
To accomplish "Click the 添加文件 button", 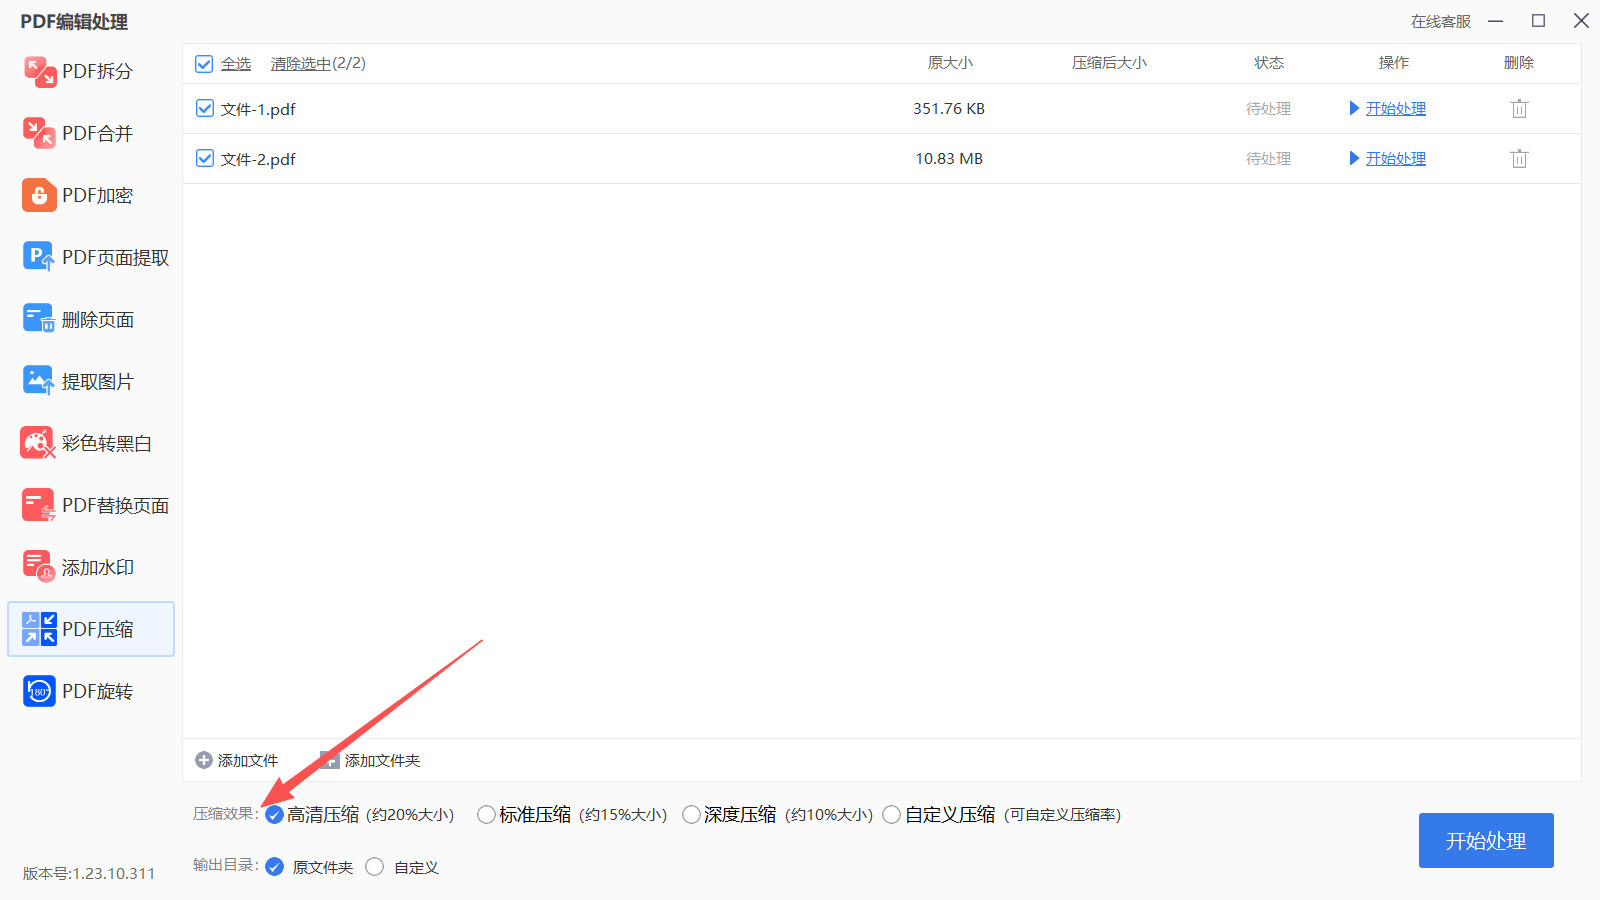I will click(x=237, y=761).
